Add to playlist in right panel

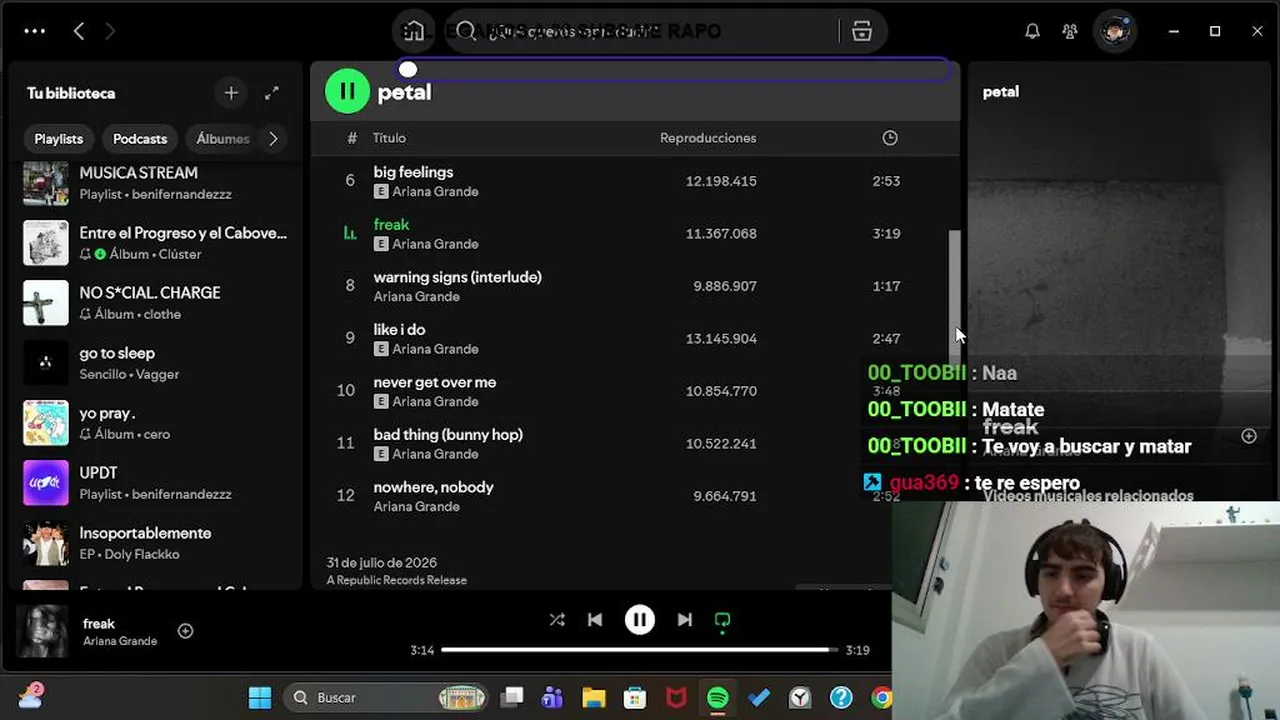point(1249,436)
